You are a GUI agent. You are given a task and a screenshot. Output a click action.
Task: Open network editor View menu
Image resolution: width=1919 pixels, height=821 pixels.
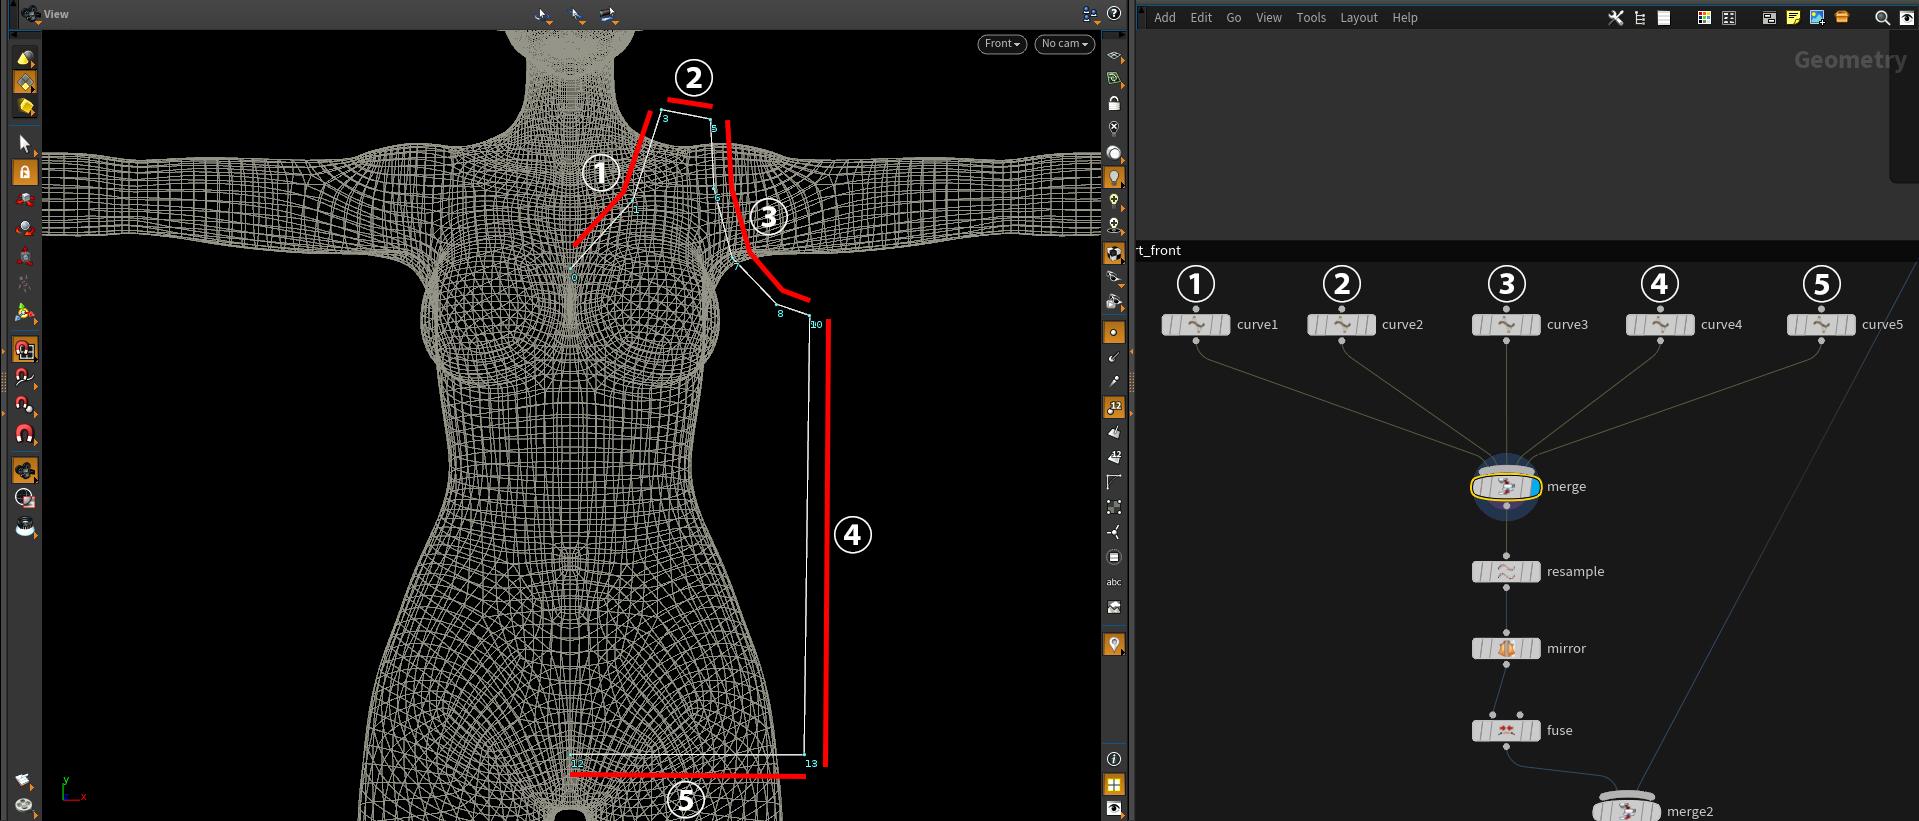1269,18
